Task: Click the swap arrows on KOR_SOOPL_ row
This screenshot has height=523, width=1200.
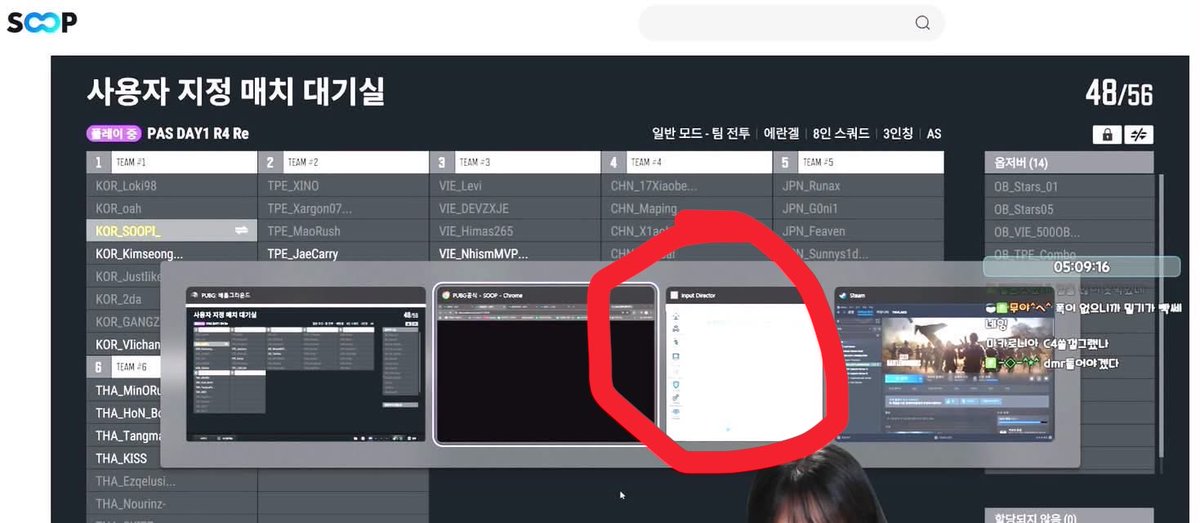Action: point(240,230)
